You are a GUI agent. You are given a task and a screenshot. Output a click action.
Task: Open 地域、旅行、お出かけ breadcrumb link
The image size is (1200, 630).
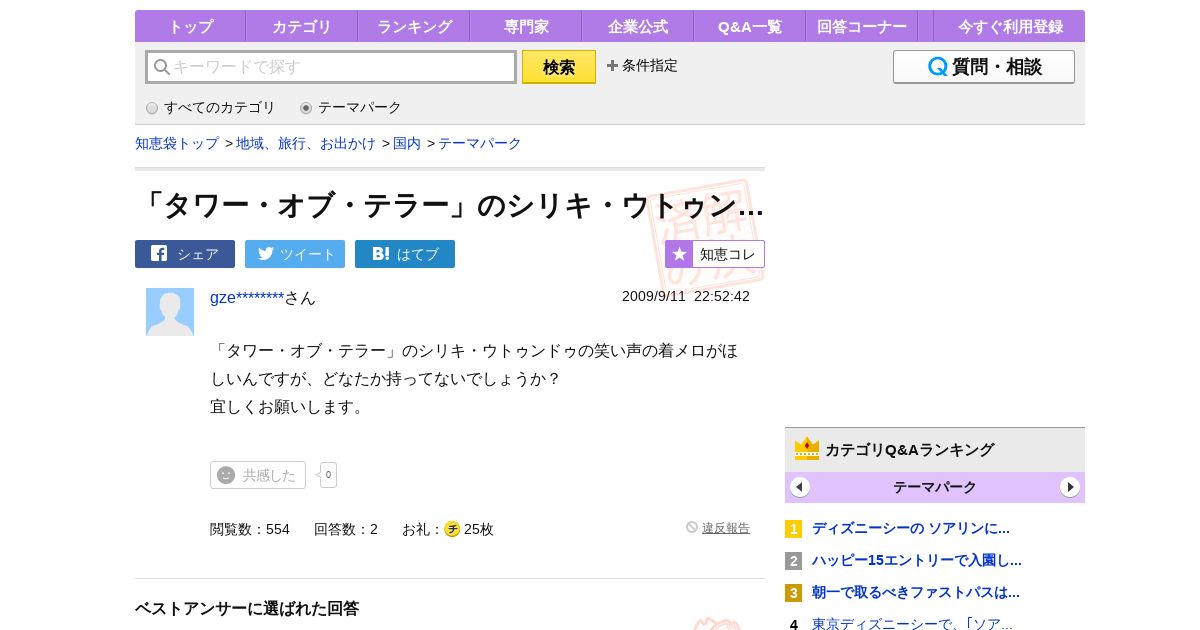(x=306, y=143)
